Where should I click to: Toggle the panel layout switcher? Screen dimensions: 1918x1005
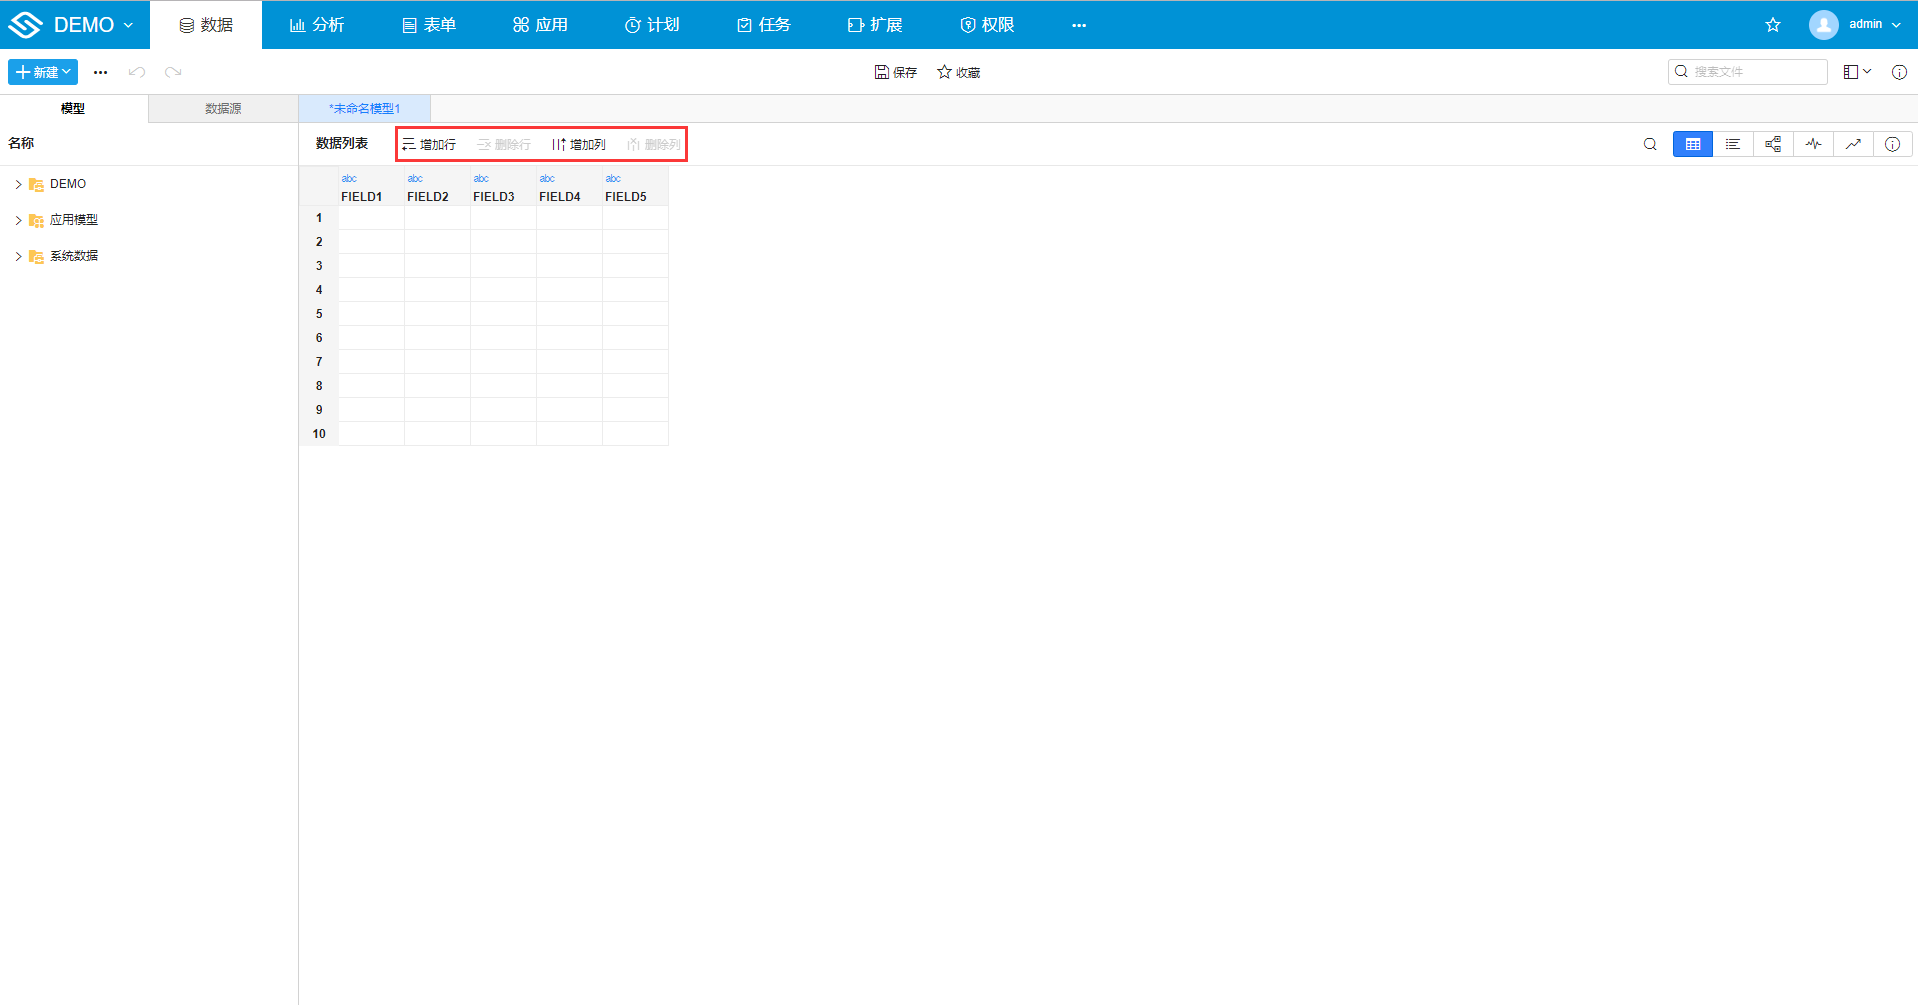click(x=1857, y=72)
